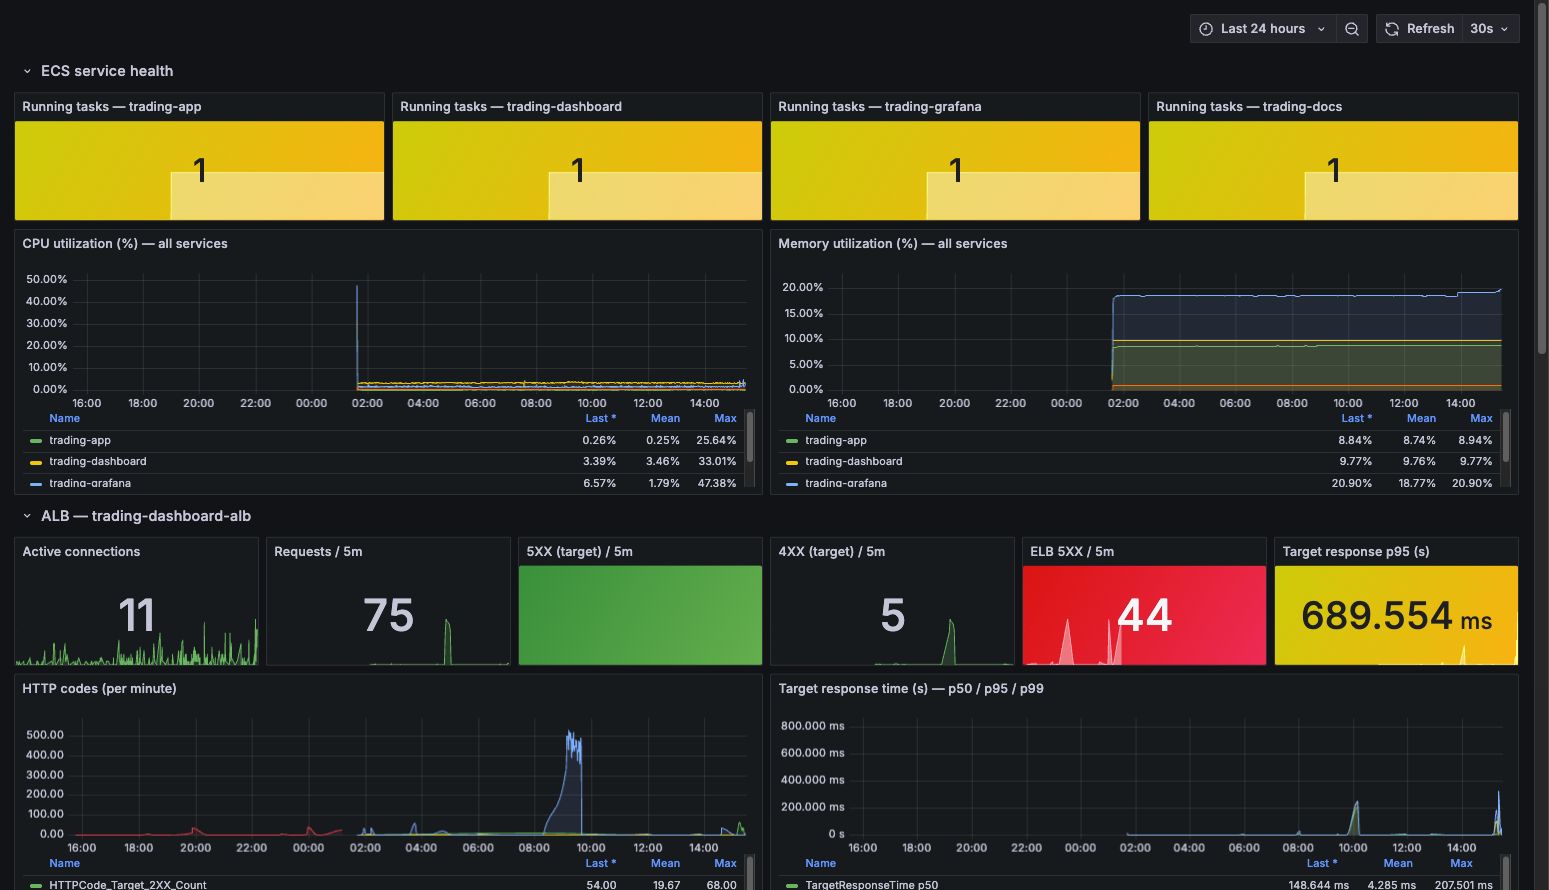Click the Target response p95 (s) title
The width and height of the screenshot is (1549, 890).
(1355, 552)
